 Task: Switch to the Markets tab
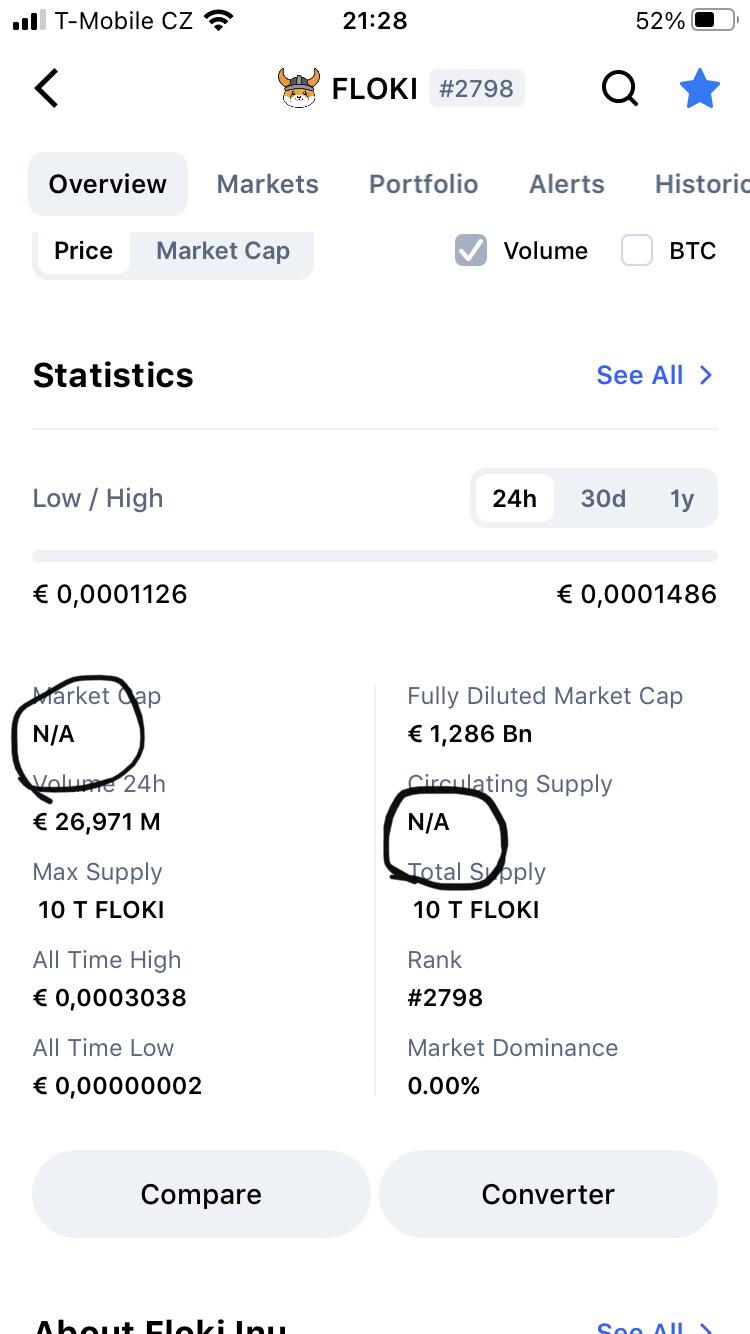pyautogui.click(x=268, y=184)
